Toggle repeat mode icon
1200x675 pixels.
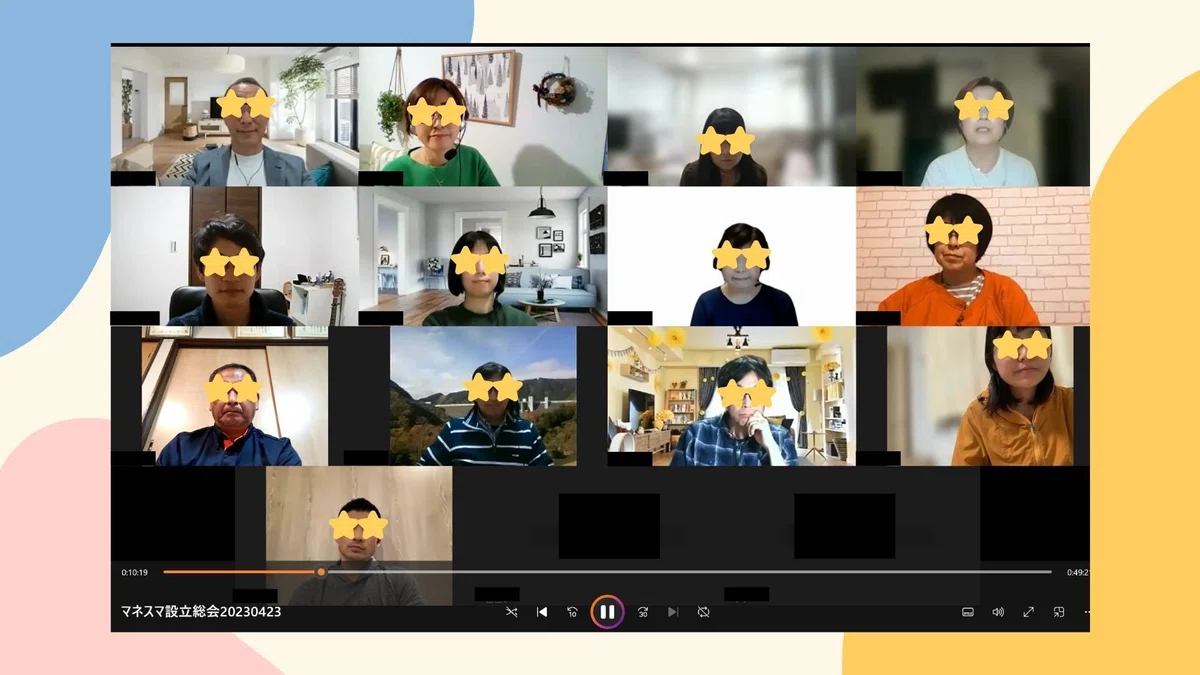click(x=704, y=612)
